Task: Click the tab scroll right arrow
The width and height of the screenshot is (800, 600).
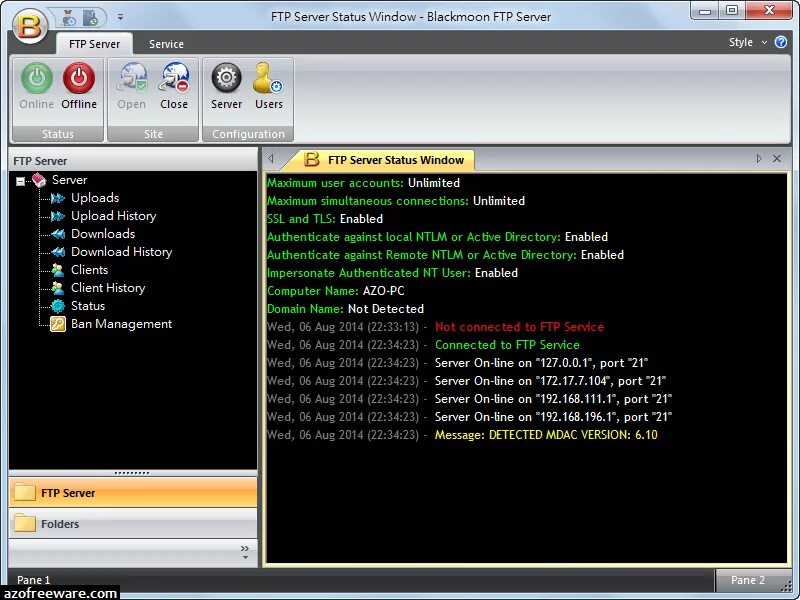Action: click(759, 159)
